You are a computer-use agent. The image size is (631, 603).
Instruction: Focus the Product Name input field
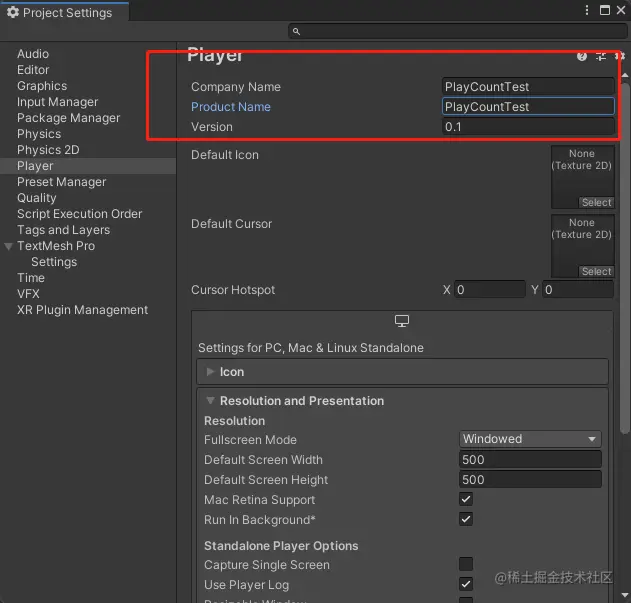(x=528, y=107)
